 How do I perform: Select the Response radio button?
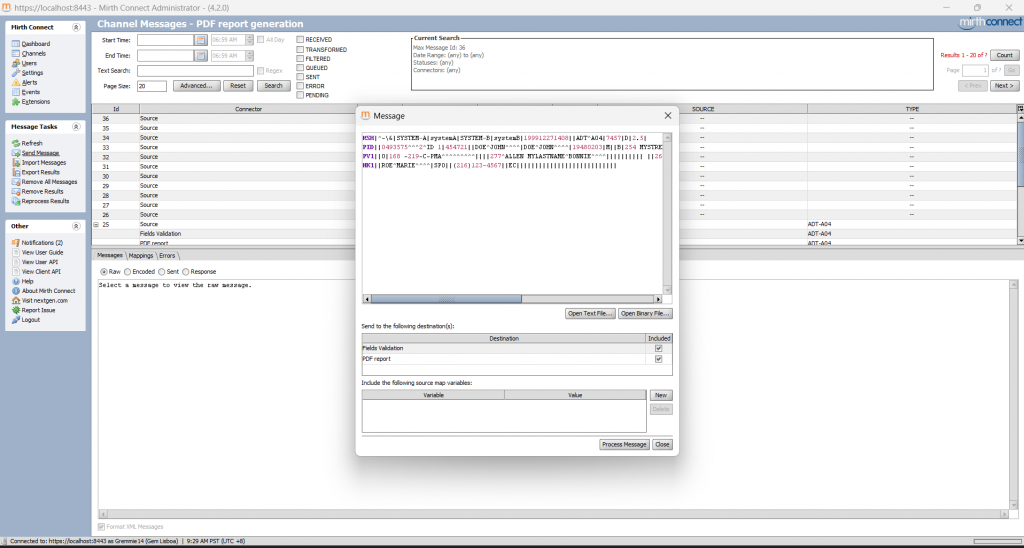coord(185,272)
